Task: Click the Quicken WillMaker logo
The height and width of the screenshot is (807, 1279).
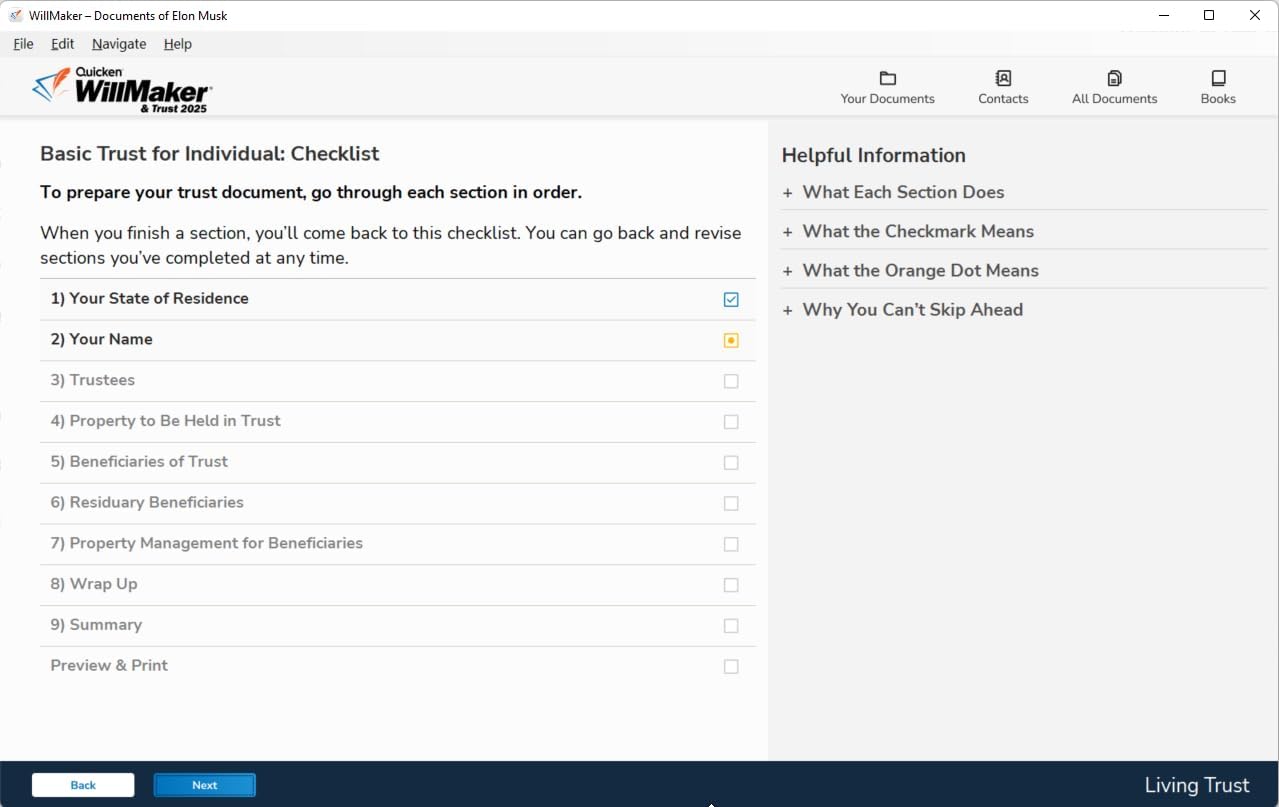Action: (122, 89)
